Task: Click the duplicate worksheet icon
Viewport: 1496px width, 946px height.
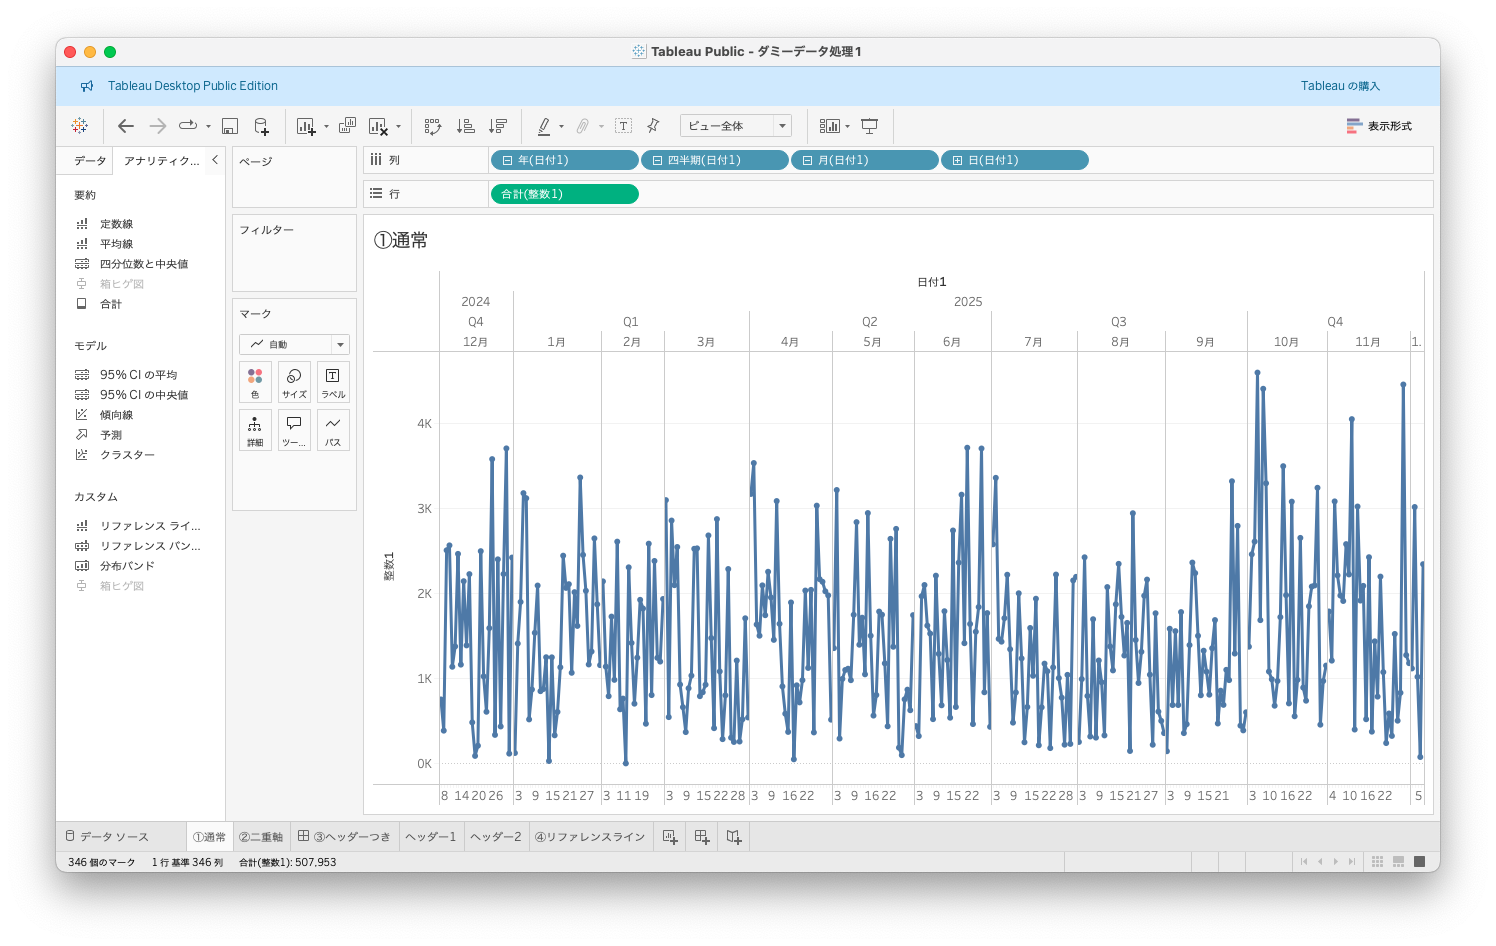Action: tap(347, 126)
